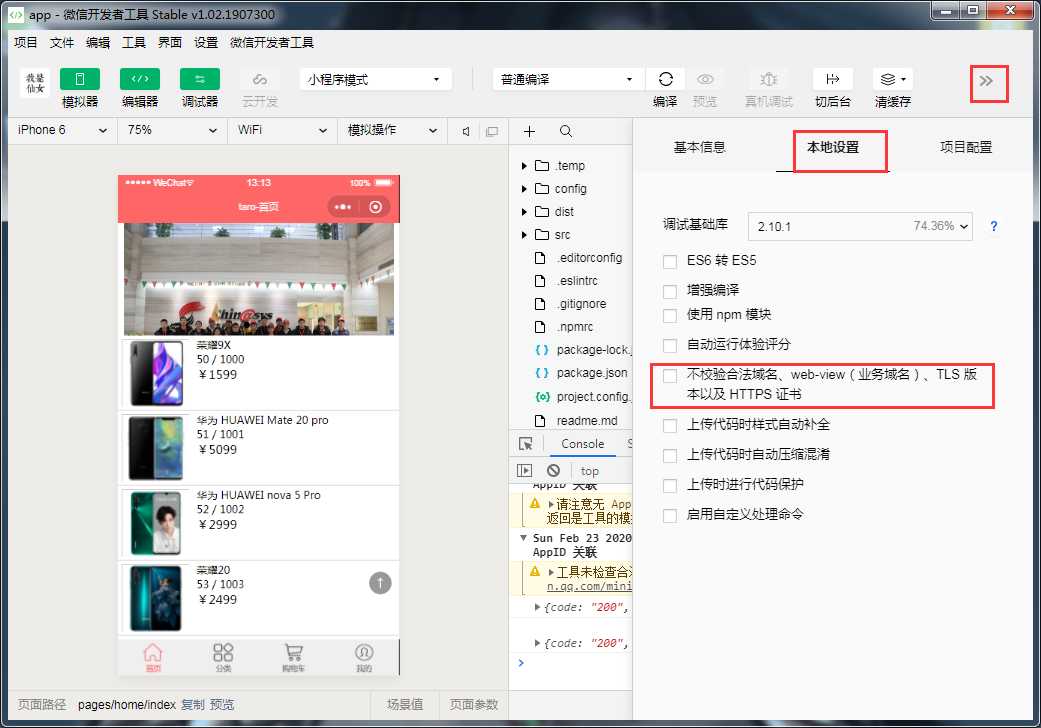Click the compile (编译) refresh icon

(665, 79)
